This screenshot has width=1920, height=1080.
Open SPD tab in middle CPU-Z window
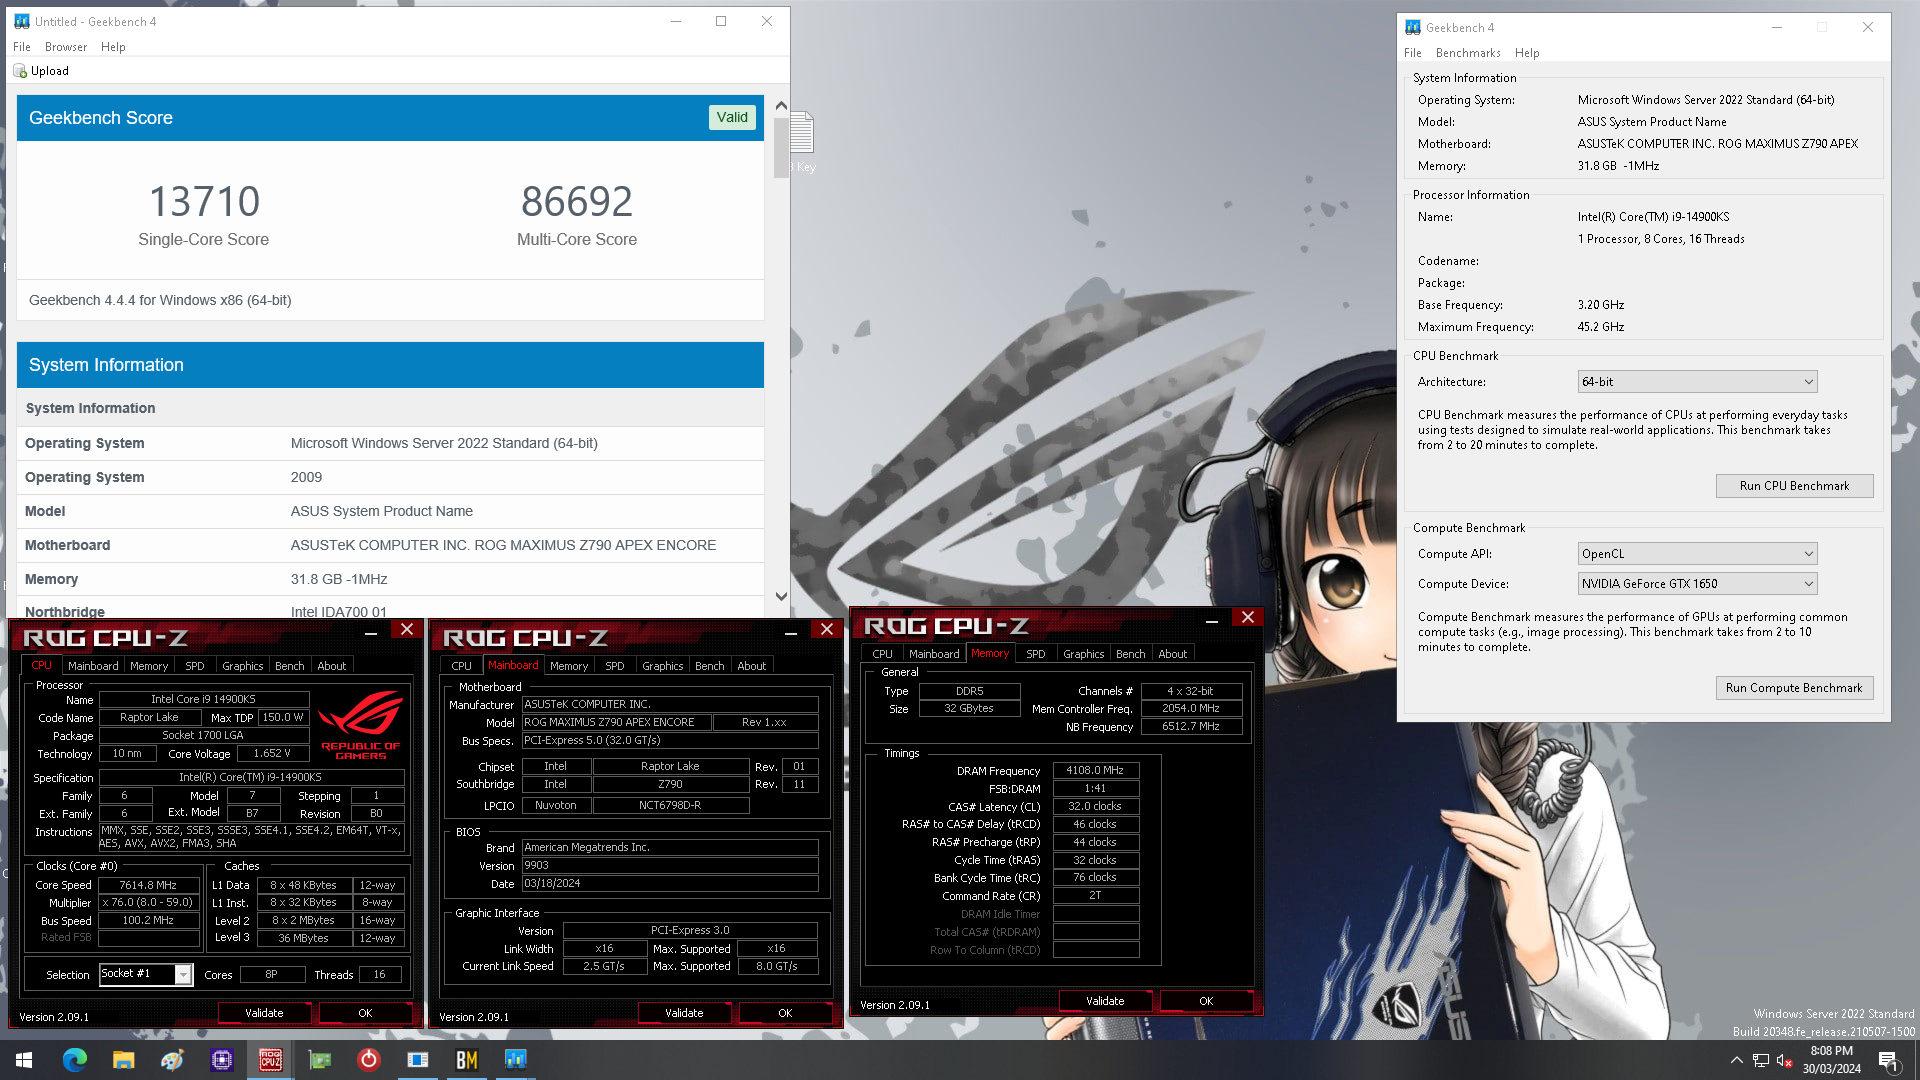coord(615,666)
